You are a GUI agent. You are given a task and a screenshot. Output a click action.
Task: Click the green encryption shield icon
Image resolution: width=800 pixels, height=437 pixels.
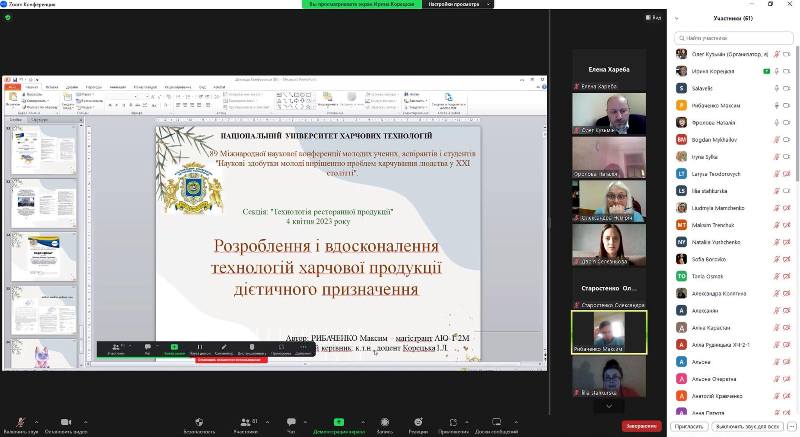(8, 17)
